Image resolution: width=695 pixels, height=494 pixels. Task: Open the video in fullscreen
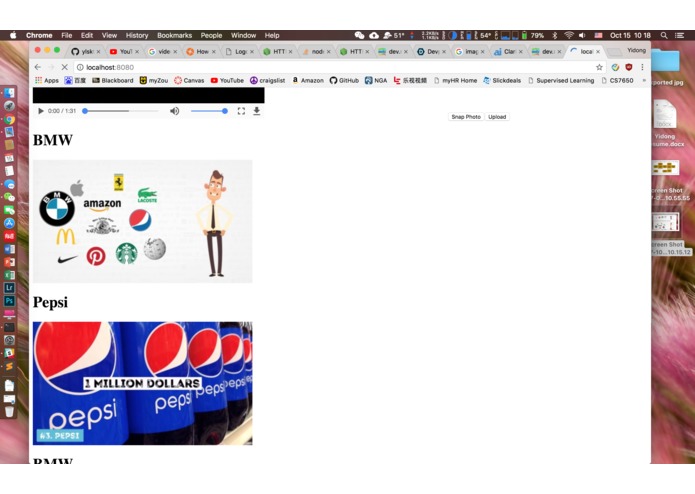pyautogui.click(x=241, y=111)
